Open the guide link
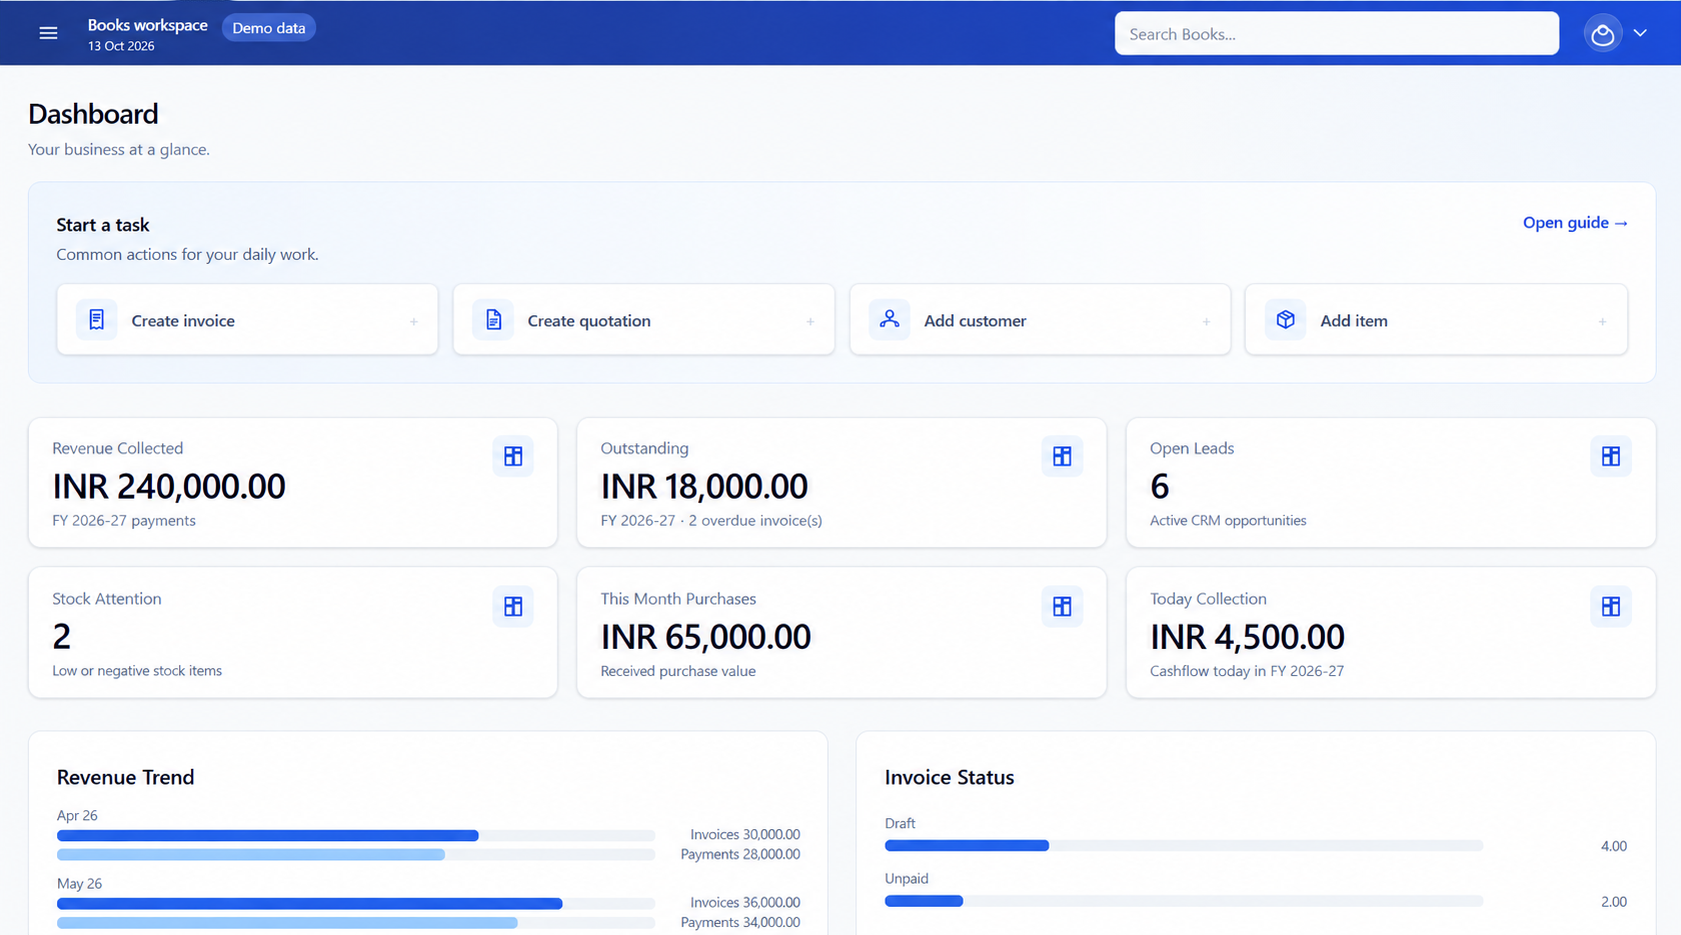This screenshot has width=1681, height=935. click(1575, 222)
